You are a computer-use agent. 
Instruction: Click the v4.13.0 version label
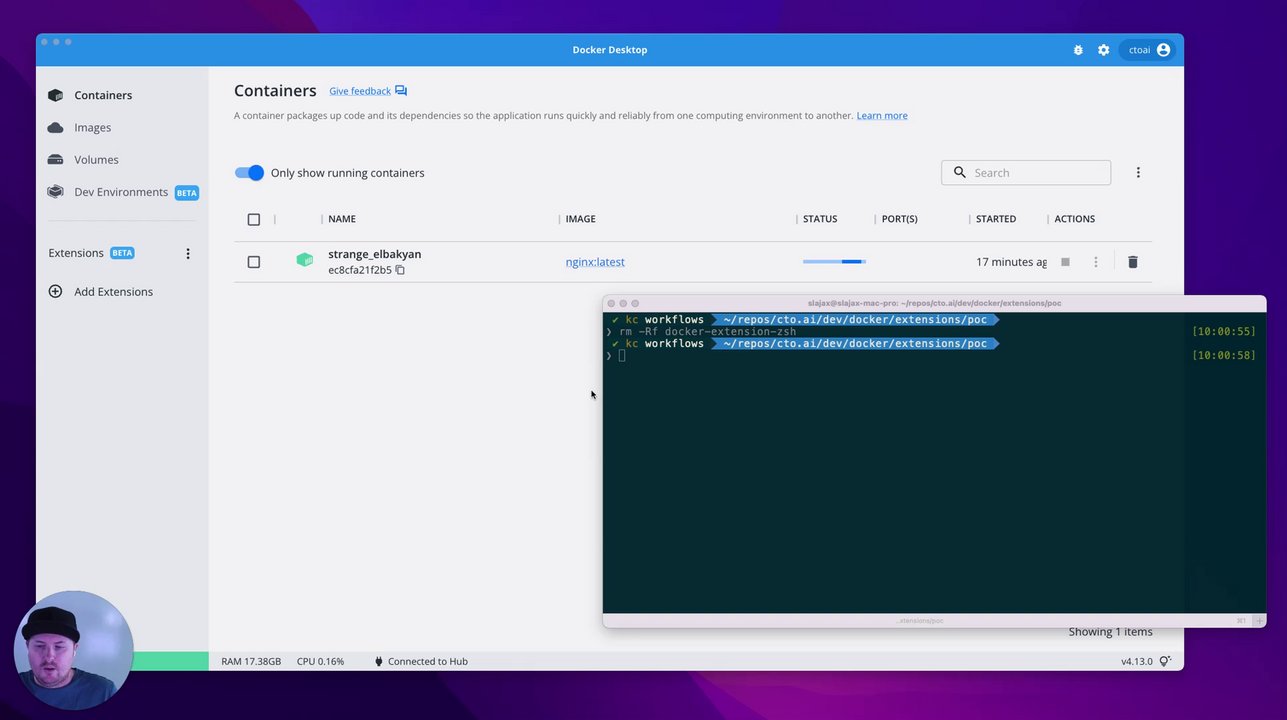[1137, 662]
